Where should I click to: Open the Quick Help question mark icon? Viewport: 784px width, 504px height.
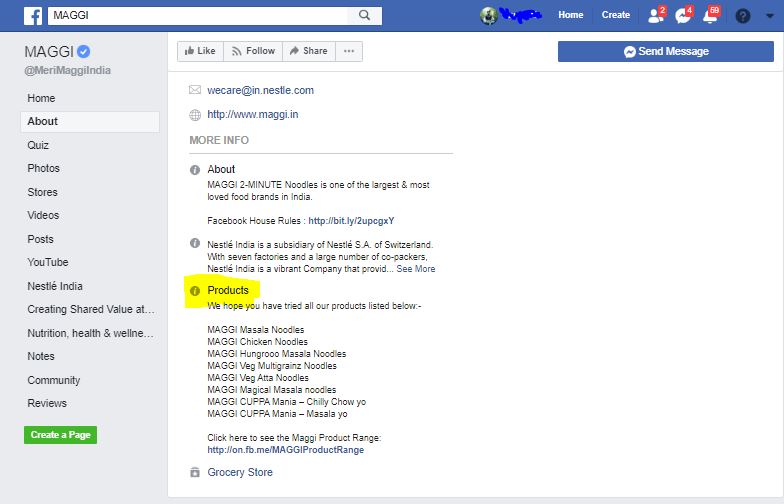(x=742, y=15)
